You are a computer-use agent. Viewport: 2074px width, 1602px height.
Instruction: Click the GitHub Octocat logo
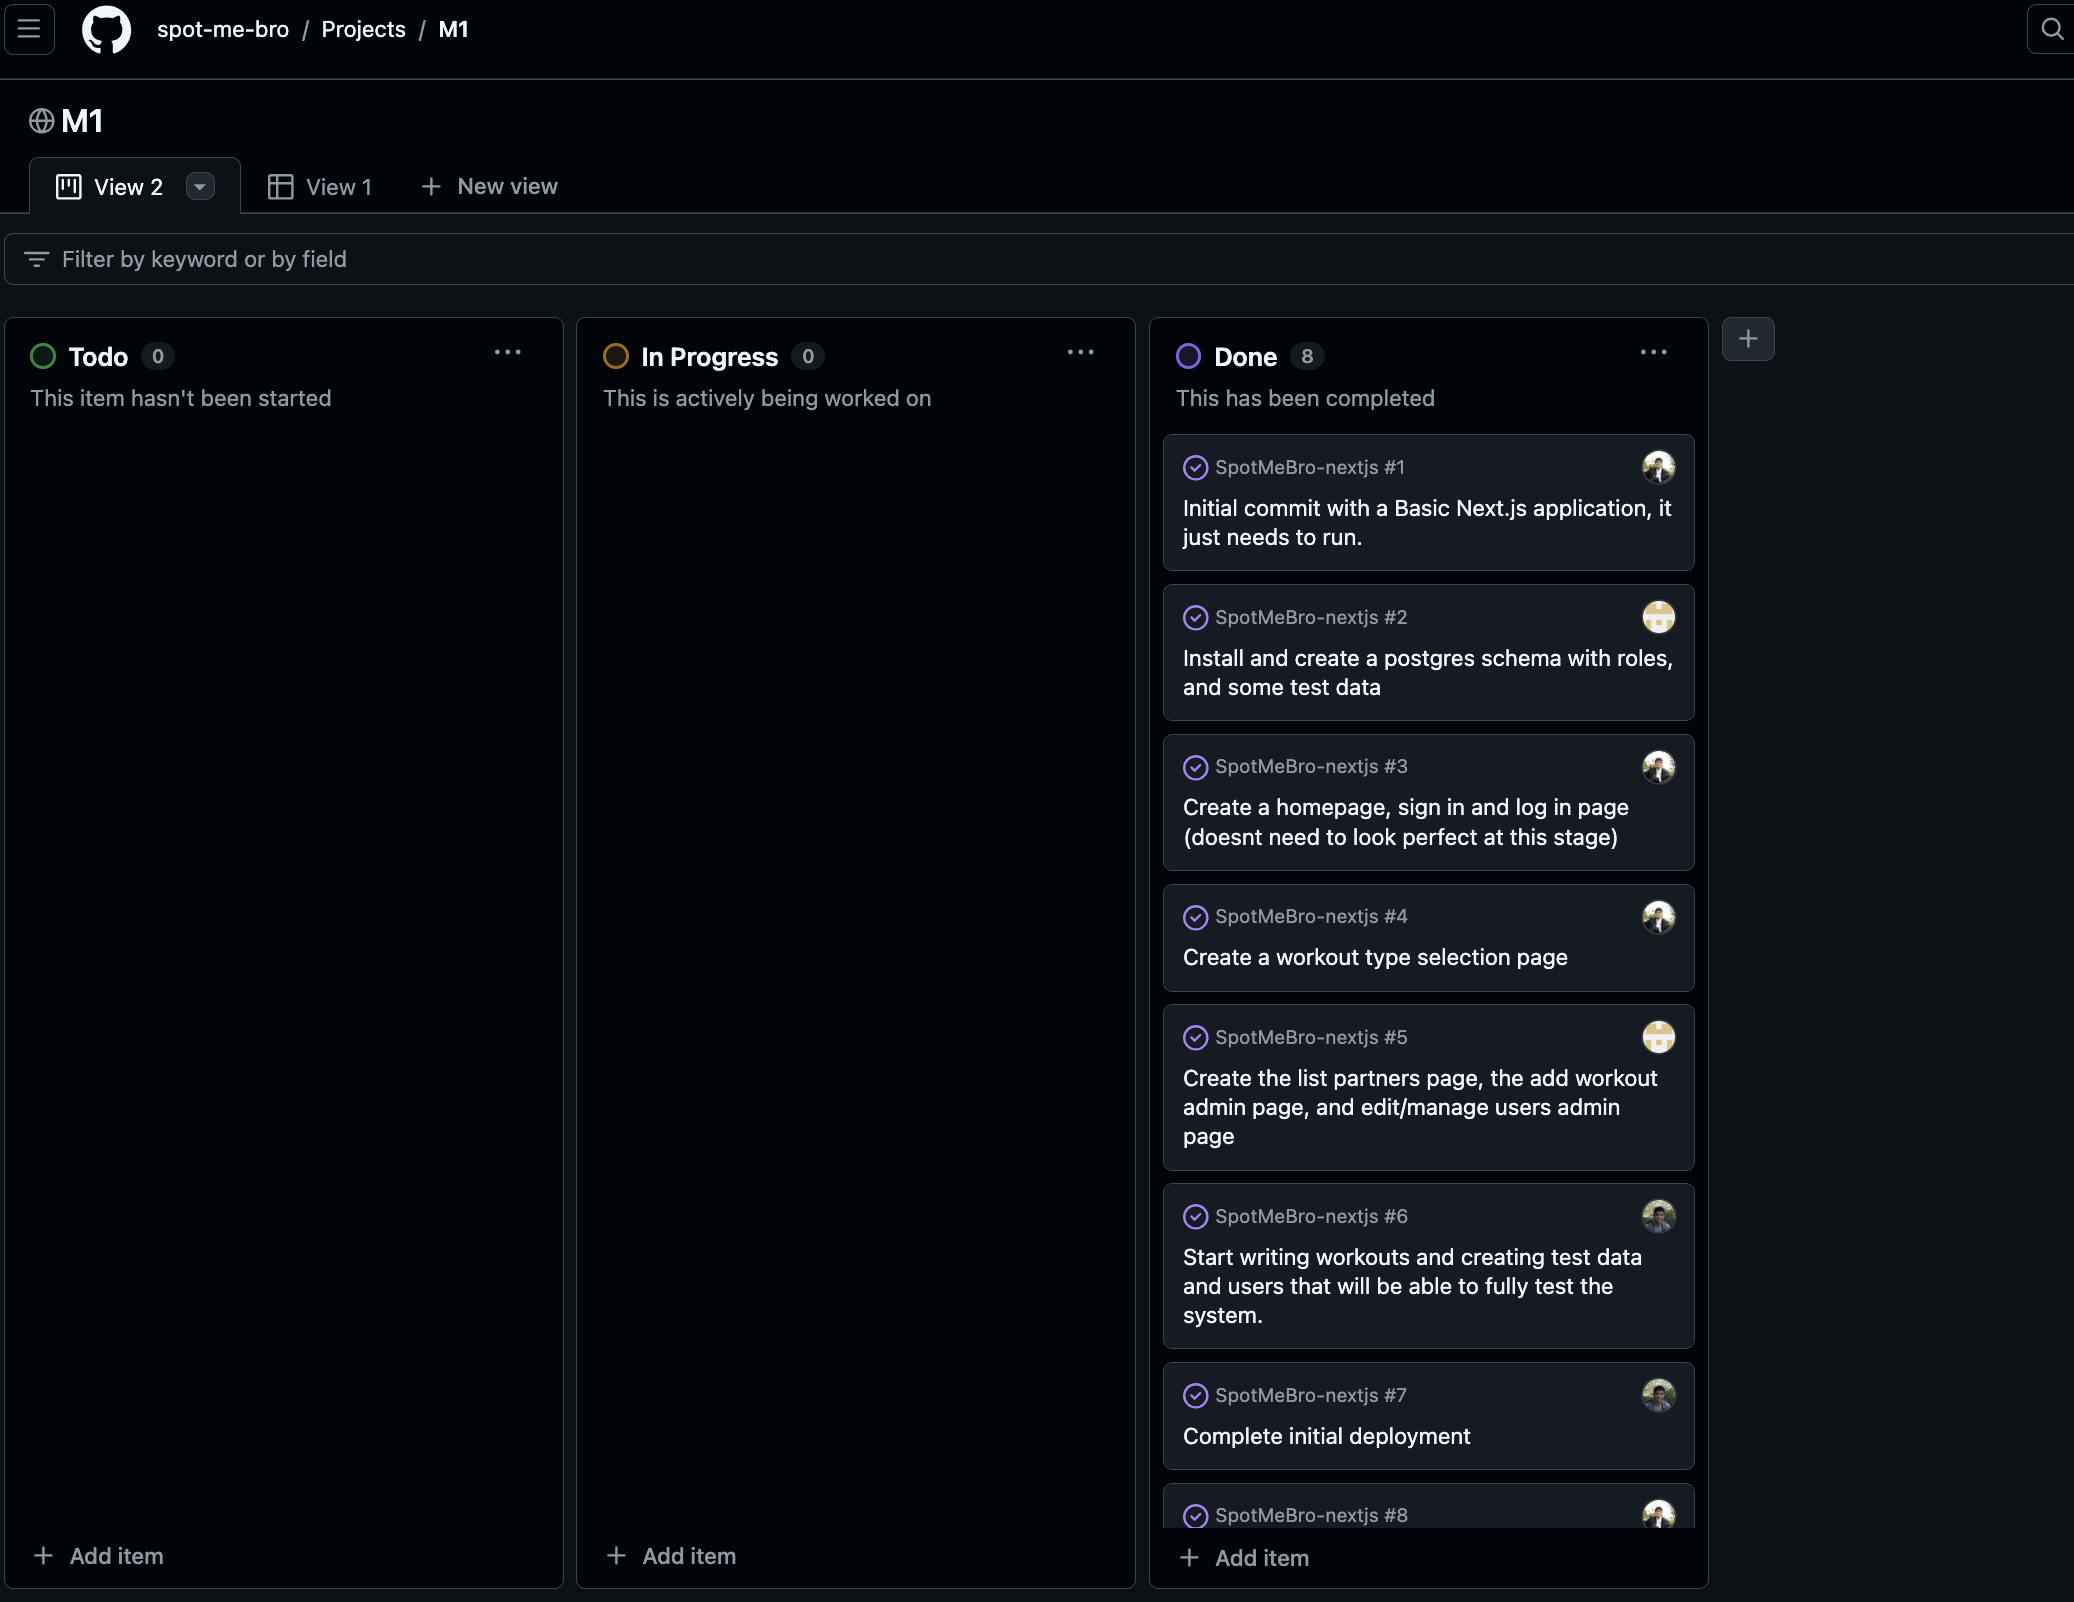[x=106, y=29]
